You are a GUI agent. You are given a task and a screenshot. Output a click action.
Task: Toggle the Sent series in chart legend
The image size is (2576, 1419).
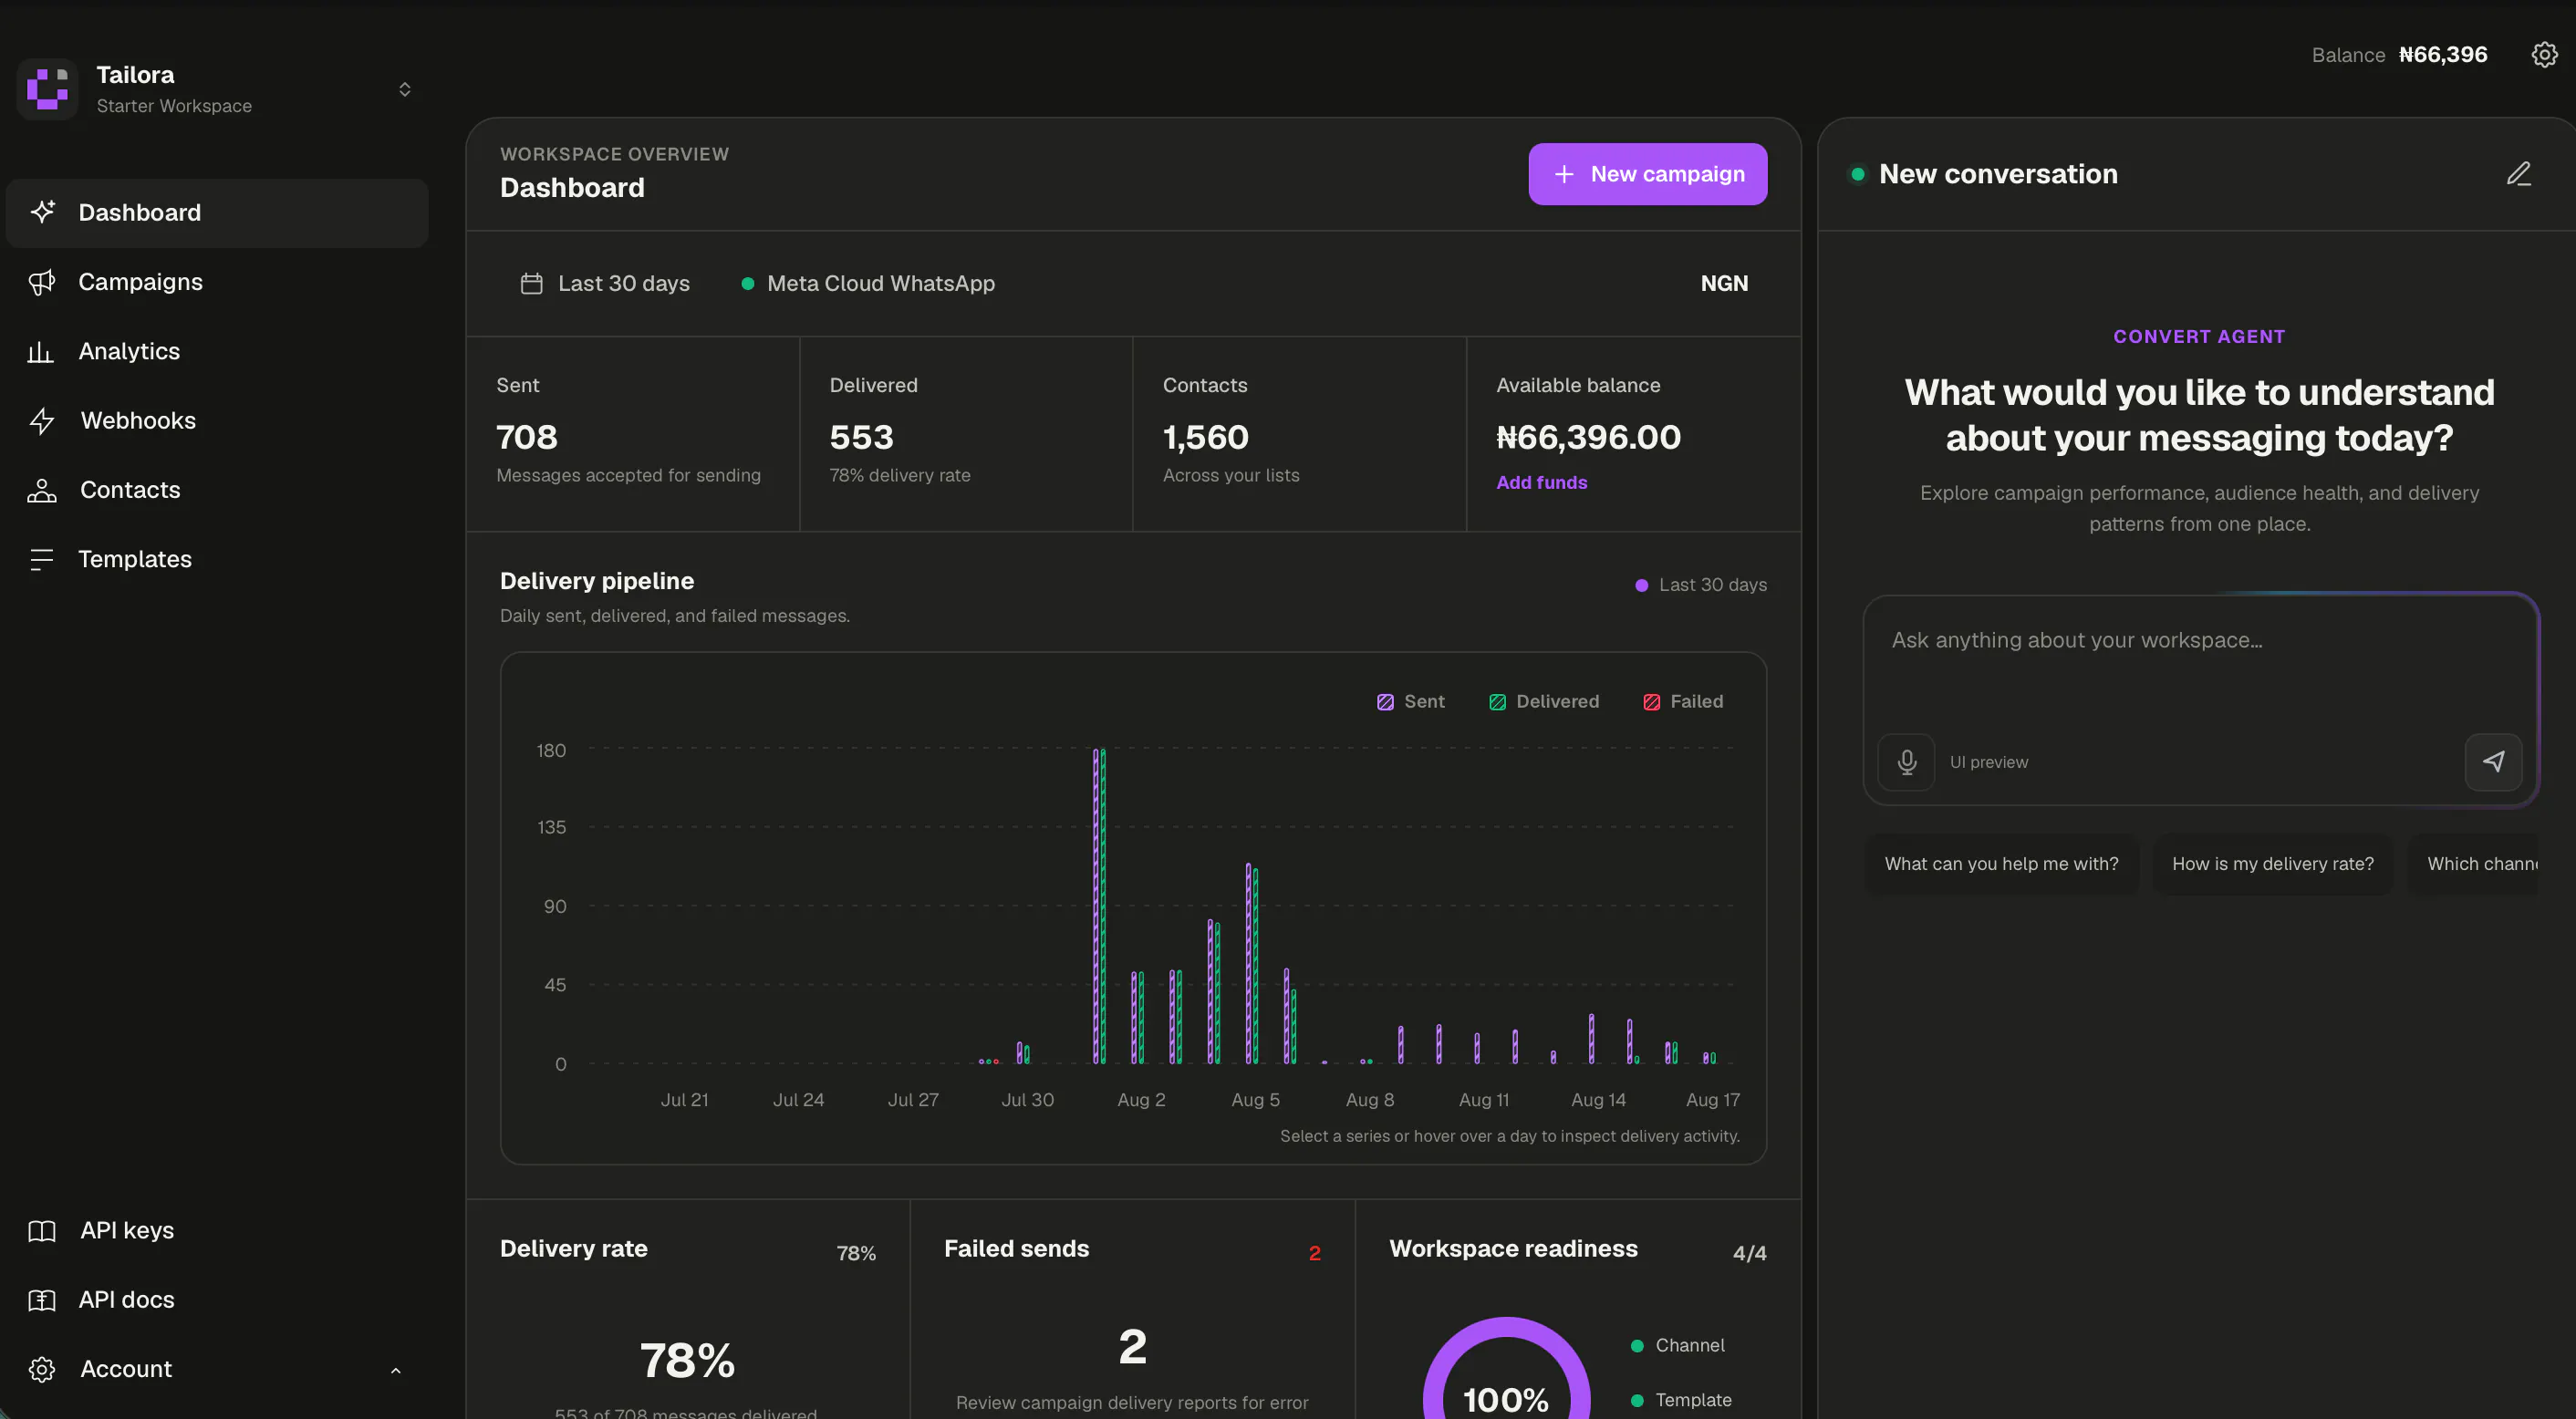[1411, 702]
